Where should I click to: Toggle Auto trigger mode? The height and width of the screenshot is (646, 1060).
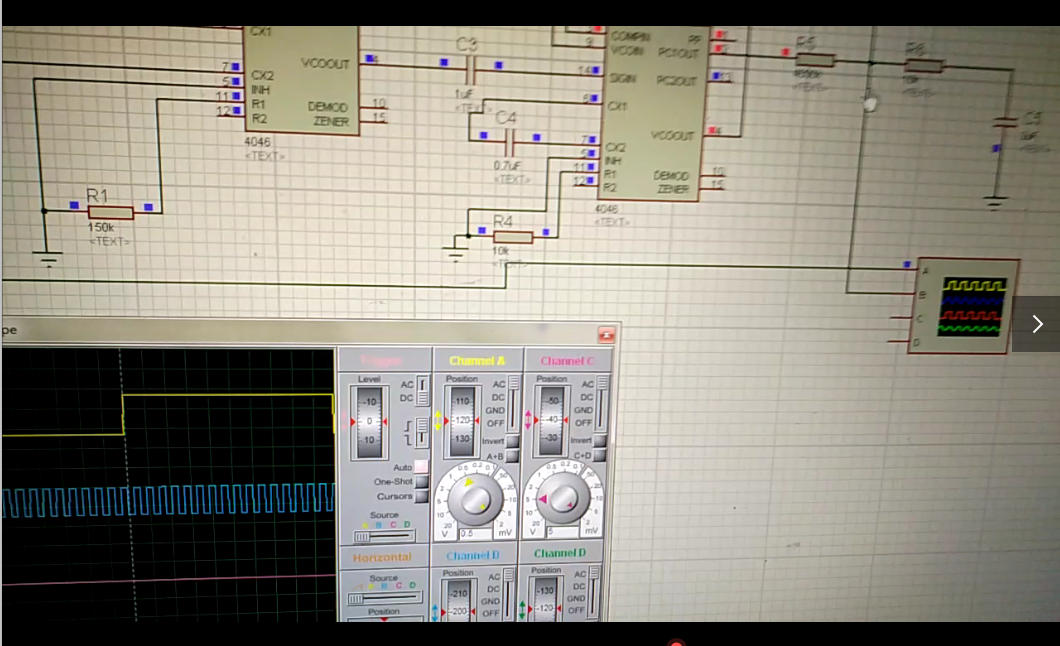pos(420,466)
